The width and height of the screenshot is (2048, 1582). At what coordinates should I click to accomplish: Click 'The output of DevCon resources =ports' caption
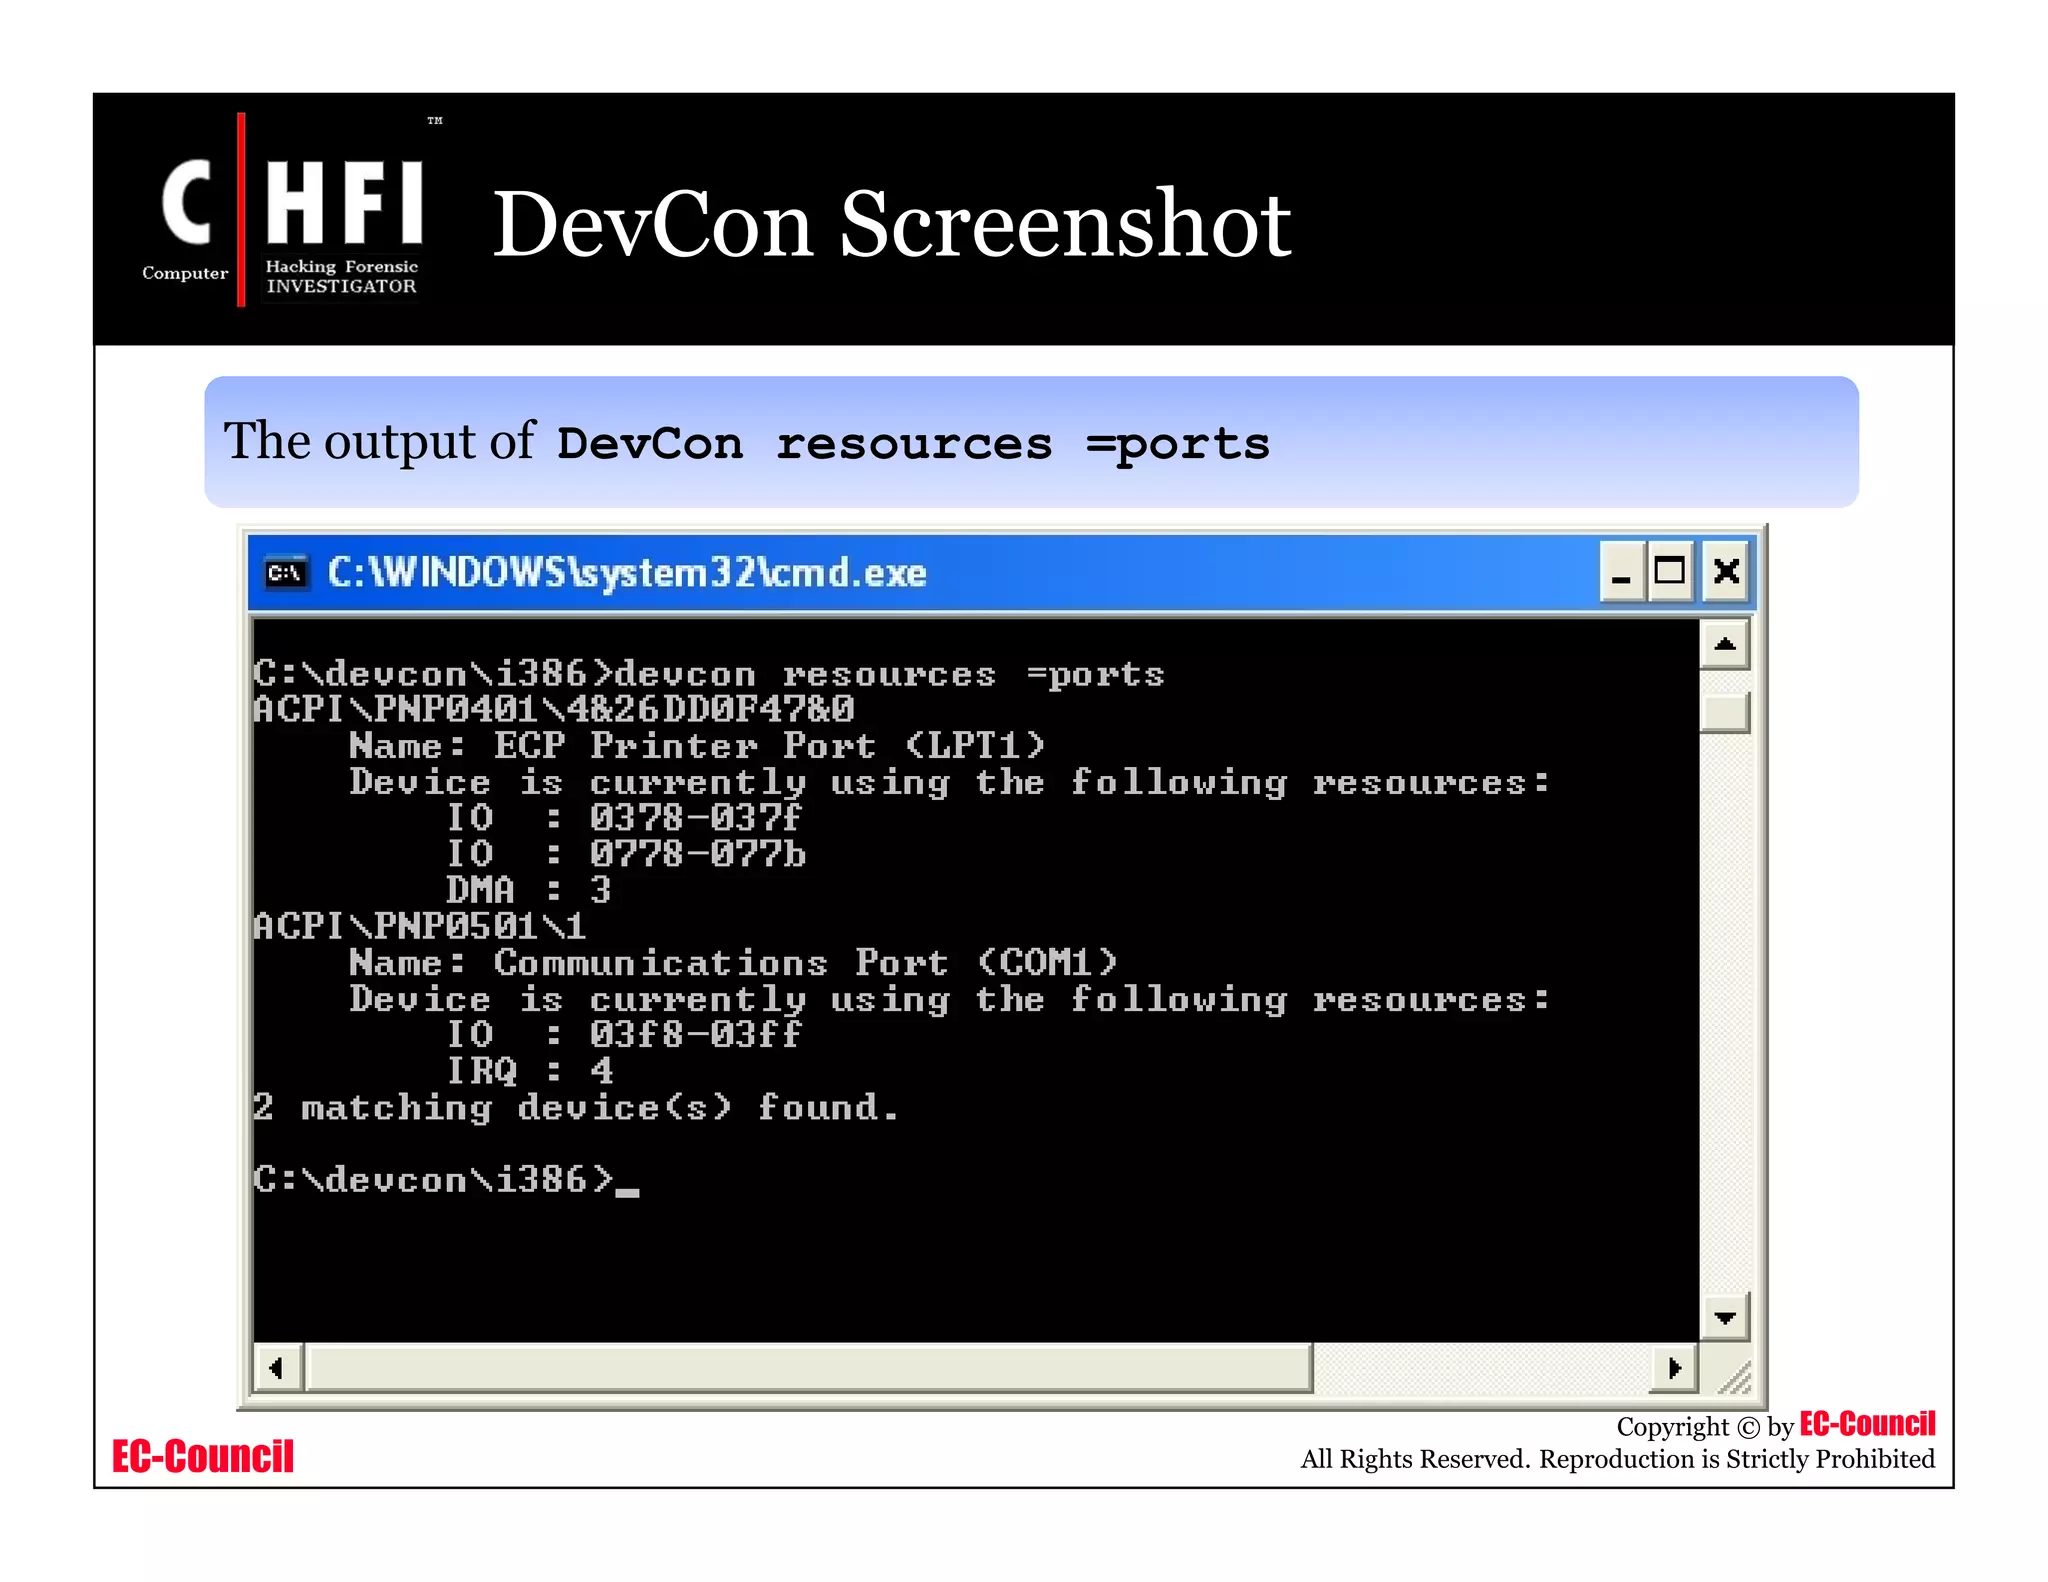(746, 443)
